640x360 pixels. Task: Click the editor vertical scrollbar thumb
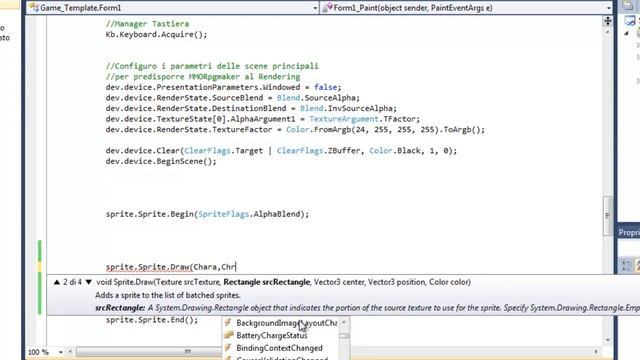click(x=607, y=216)
